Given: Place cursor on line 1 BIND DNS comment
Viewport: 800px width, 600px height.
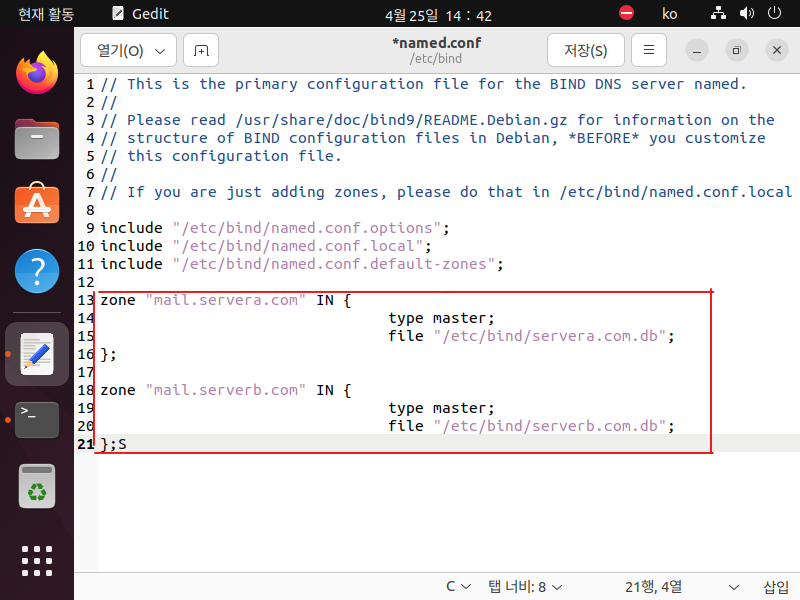Looking at the screenshot, I should (x=423, y=84).
